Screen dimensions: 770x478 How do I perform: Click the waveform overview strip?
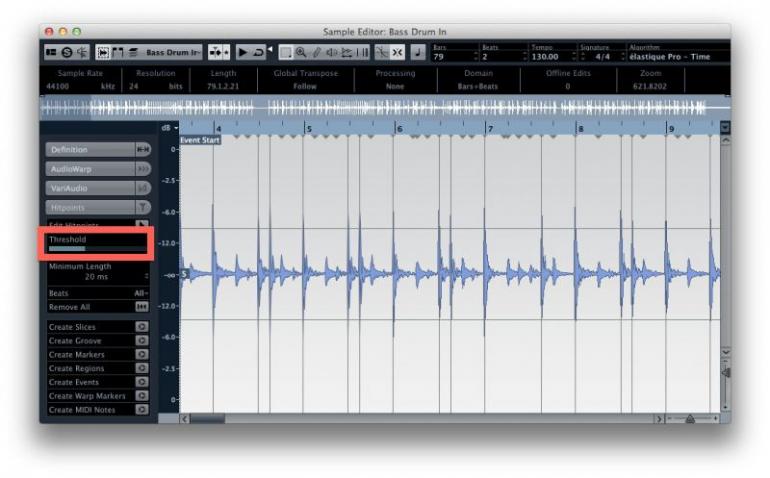click(385, 107)
